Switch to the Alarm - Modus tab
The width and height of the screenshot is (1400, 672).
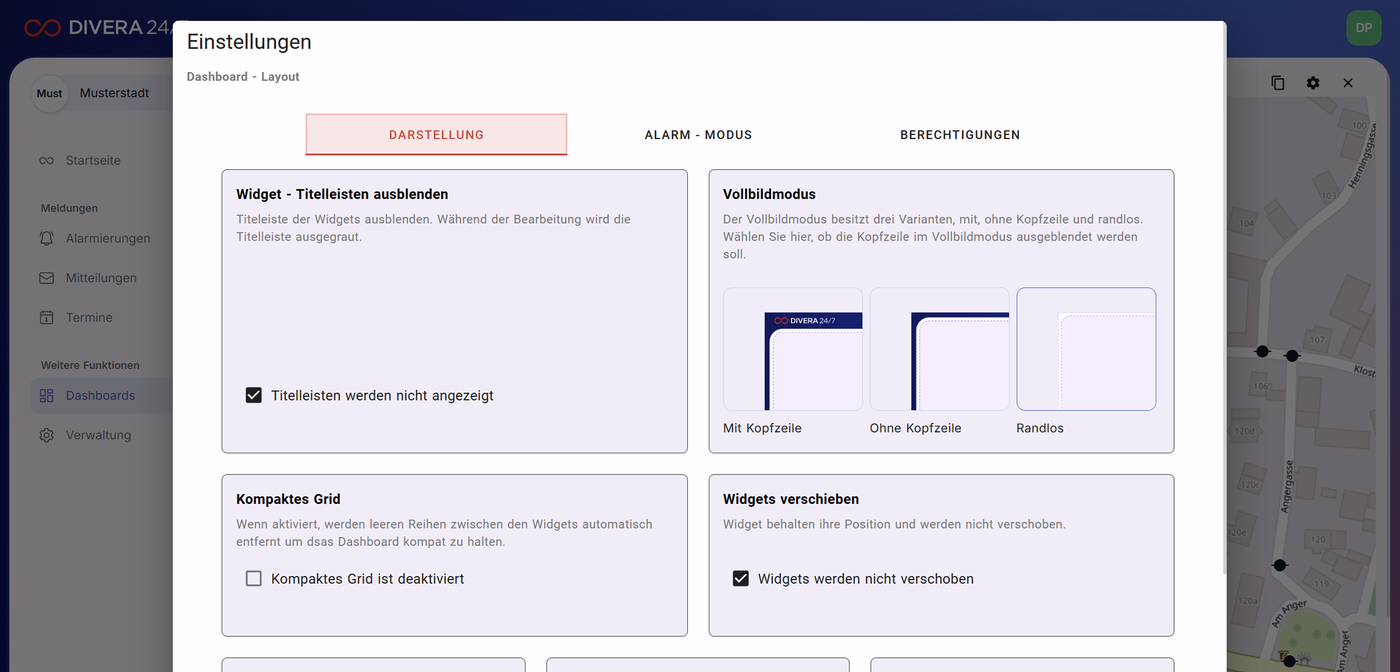tap(698, 135)
